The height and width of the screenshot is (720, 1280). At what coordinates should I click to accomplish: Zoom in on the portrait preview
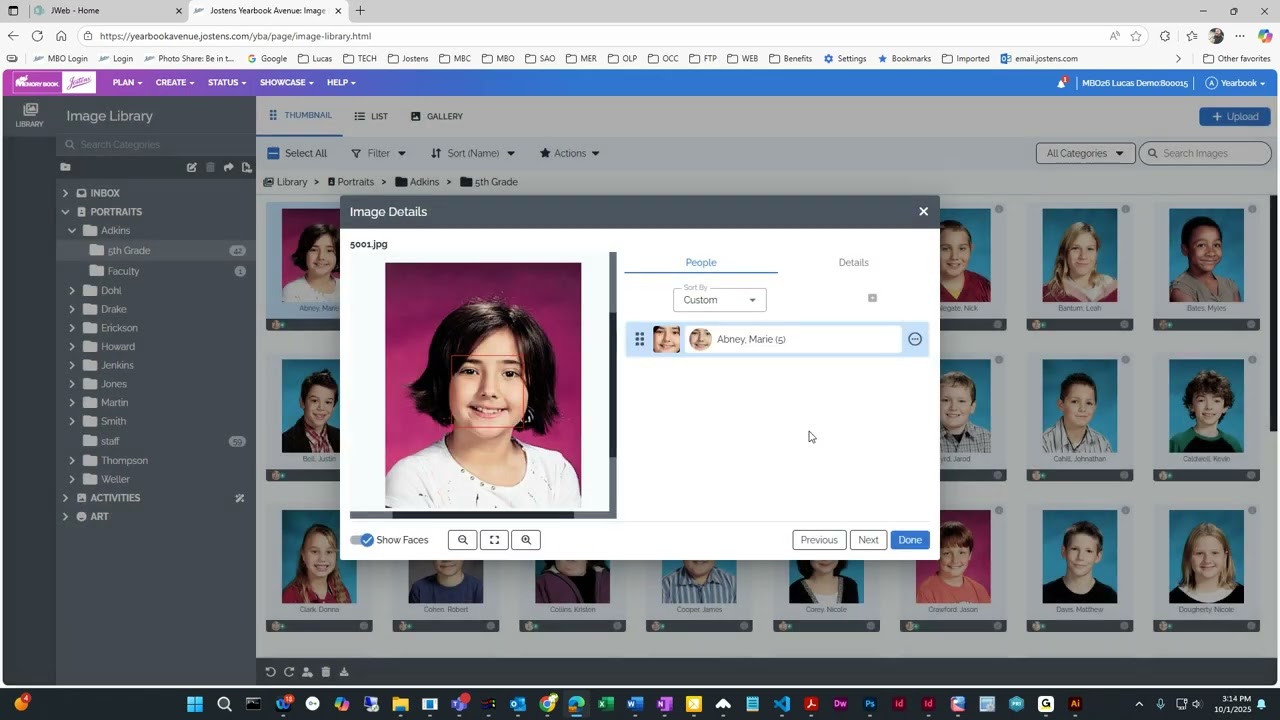tap(526, 540)
